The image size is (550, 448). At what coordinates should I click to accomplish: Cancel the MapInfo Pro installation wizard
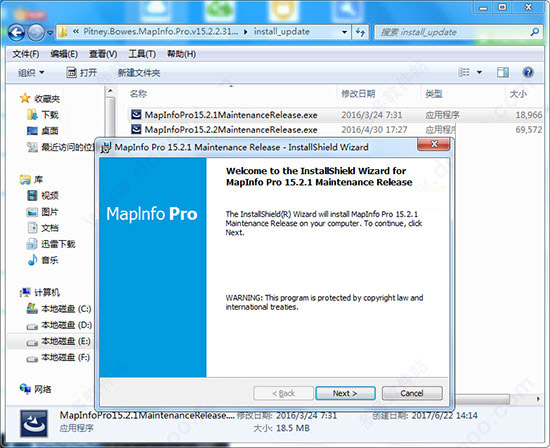412,393
